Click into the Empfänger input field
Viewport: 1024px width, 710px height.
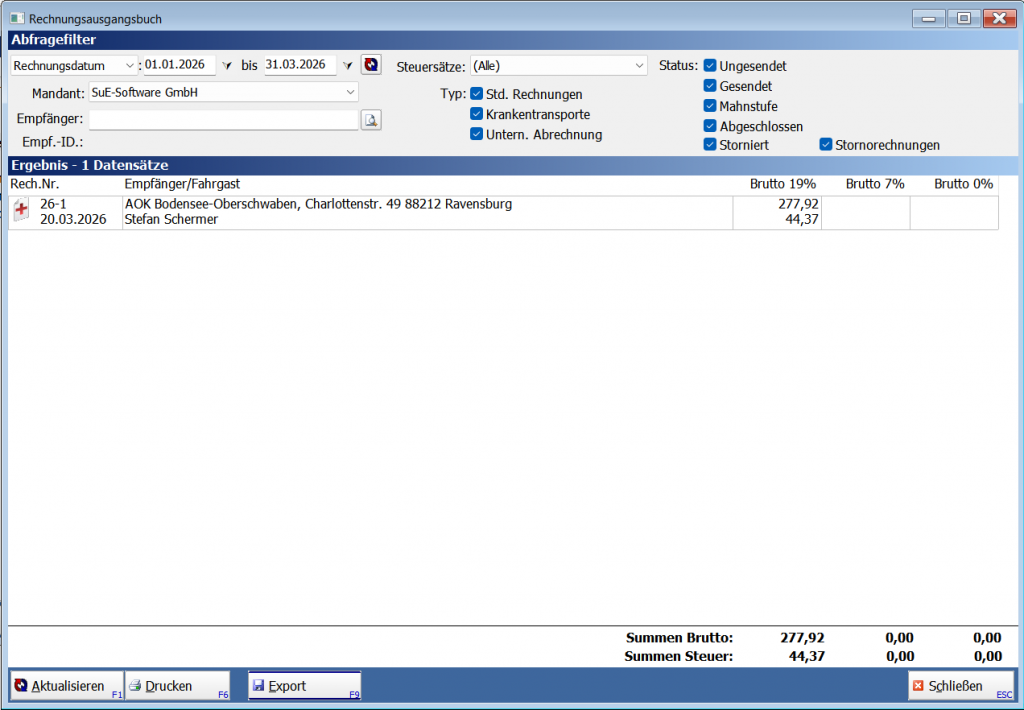[x=223, y=120]
